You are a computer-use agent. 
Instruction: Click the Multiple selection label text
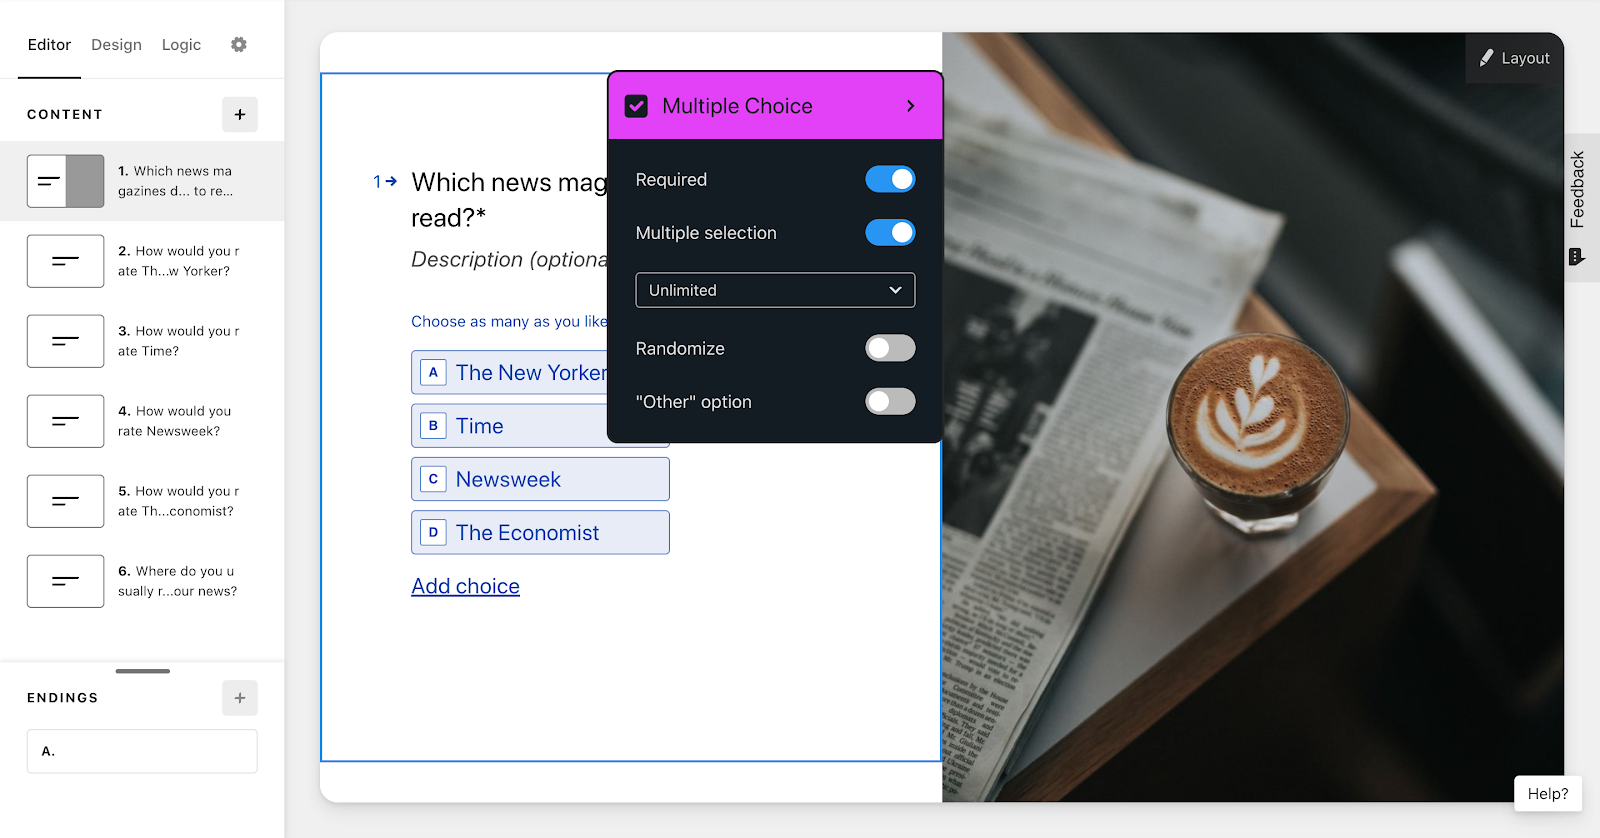[706, 233]
